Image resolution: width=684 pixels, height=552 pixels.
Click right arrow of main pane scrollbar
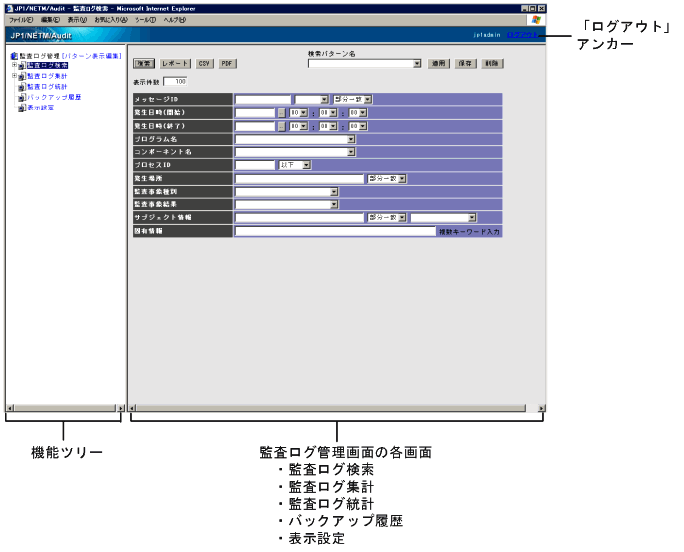tap(541, 408)
